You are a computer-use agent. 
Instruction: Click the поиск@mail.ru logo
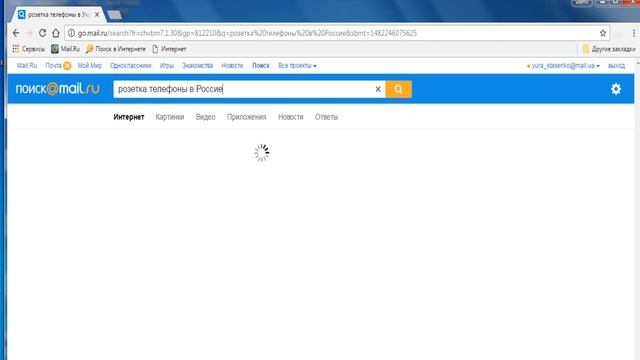(58, 89)
